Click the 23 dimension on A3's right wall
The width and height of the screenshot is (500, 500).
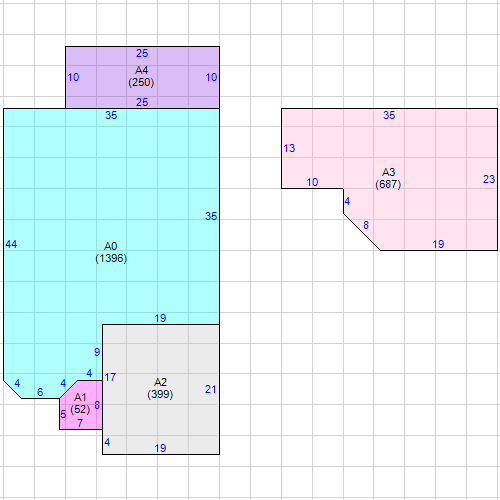click(x=489, y=179)
